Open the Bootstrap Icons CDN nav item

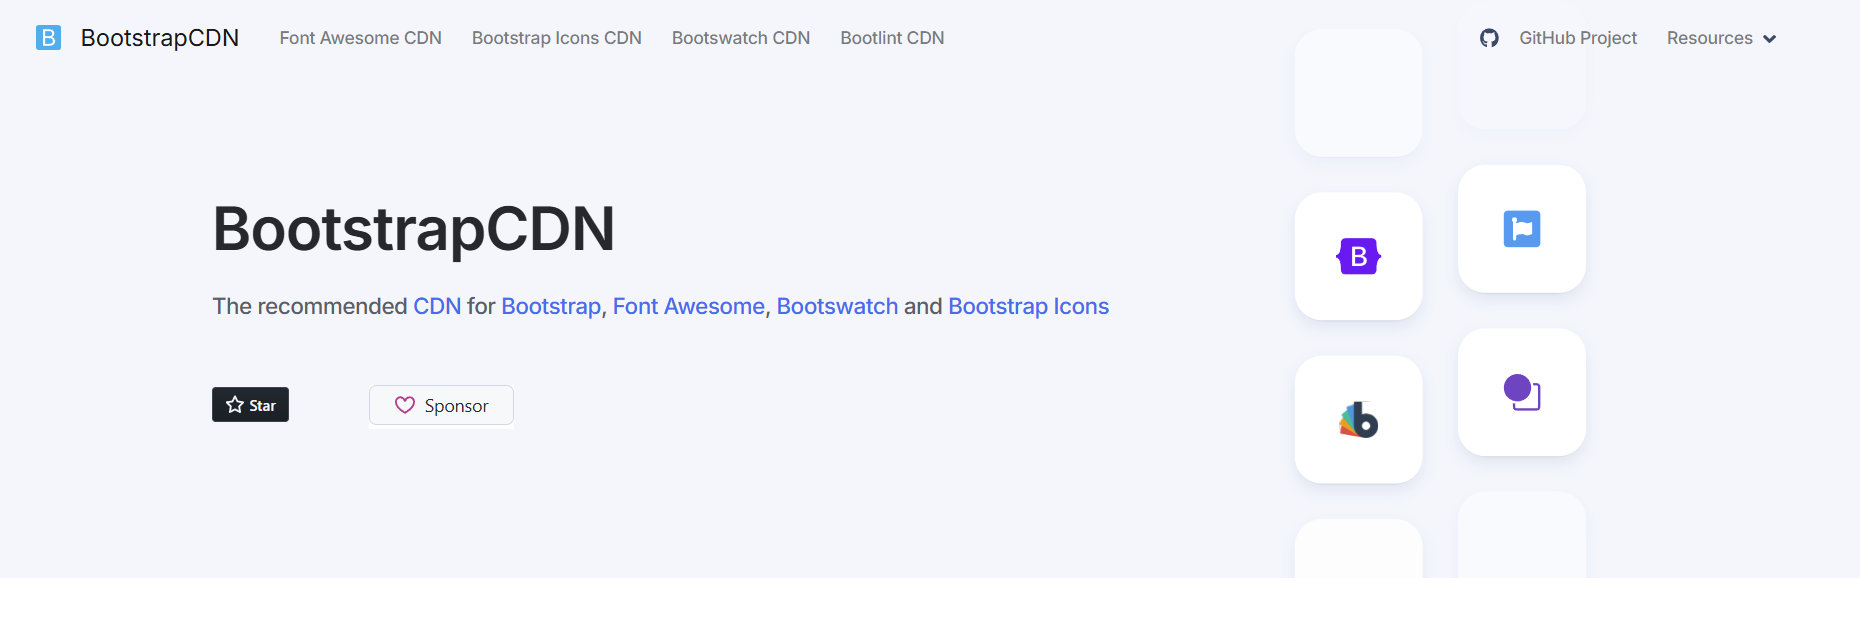[556, 38]
